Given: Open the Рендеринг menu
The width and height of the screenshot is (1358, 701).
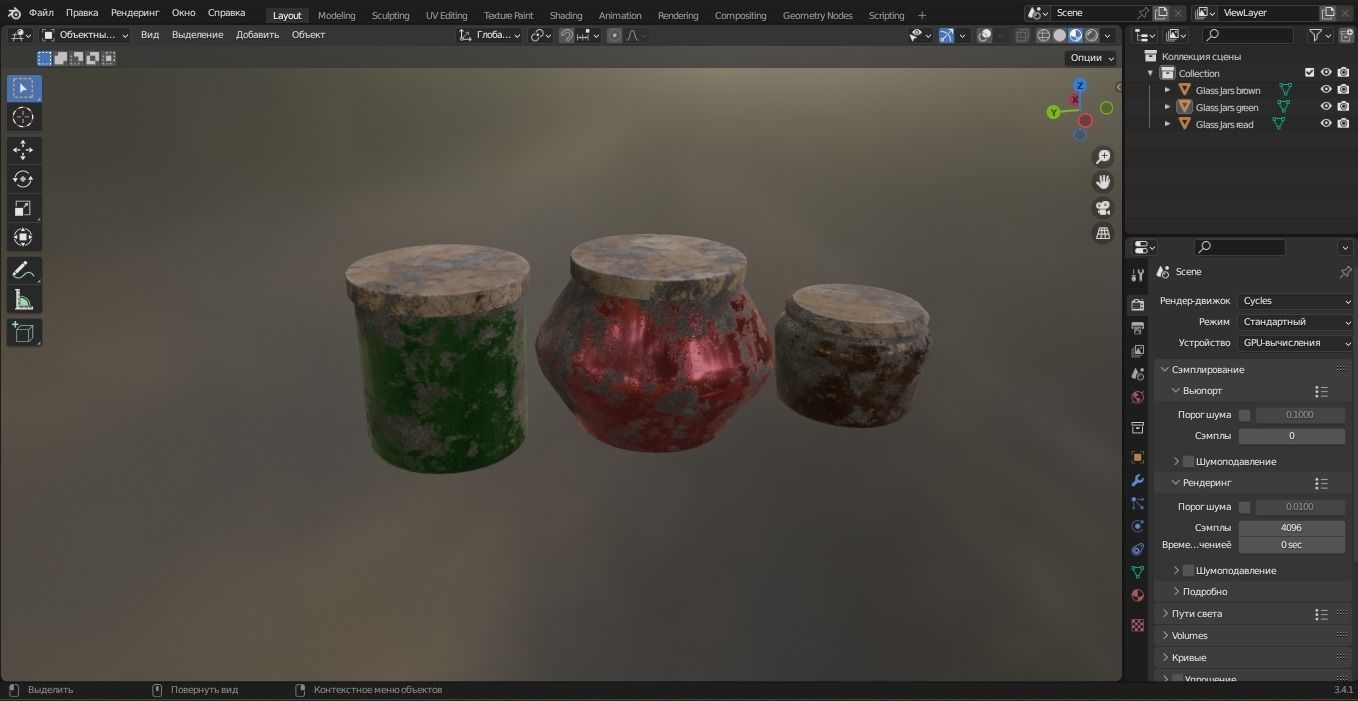Looking at the screenshot, I should pos(135,13).
